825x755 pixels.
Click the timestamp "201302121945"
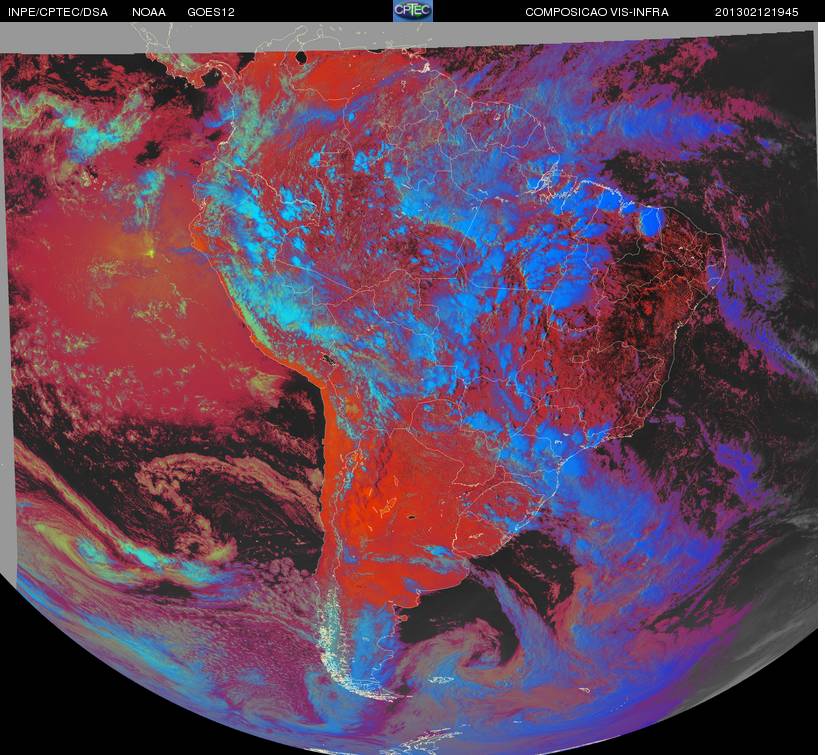[757, 12]
